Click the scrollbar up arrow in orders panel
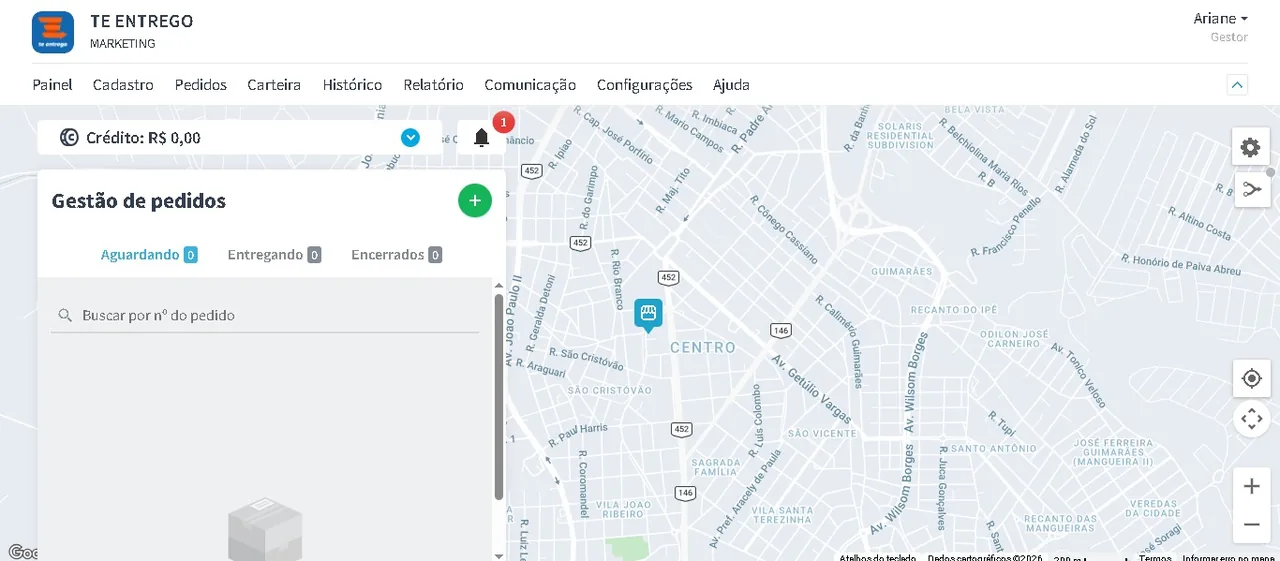The image size is (1280, 561). click(x=498, y=286)
